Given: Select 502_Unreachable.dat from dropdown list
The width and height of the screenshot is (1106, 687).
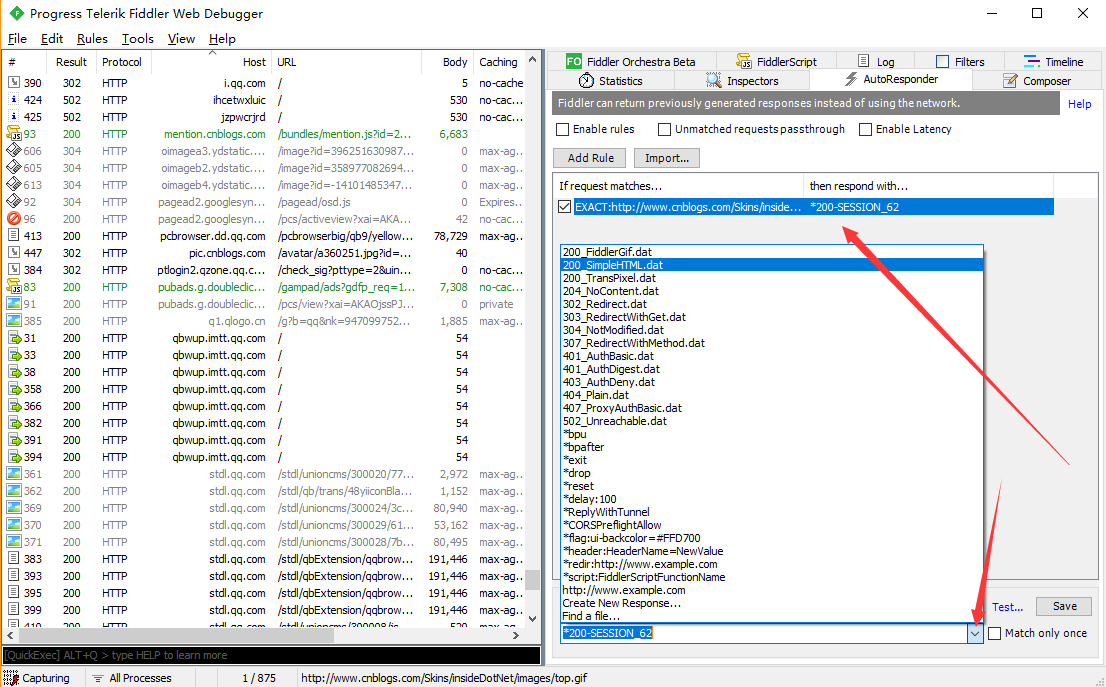Looking at the screenshot, I should [x=772, y=421].
